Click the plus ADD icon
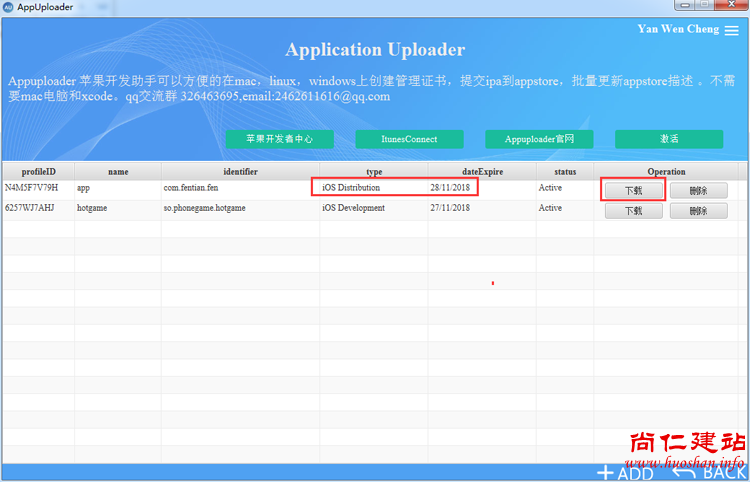750x482 pixels. [x=605, y=473]
